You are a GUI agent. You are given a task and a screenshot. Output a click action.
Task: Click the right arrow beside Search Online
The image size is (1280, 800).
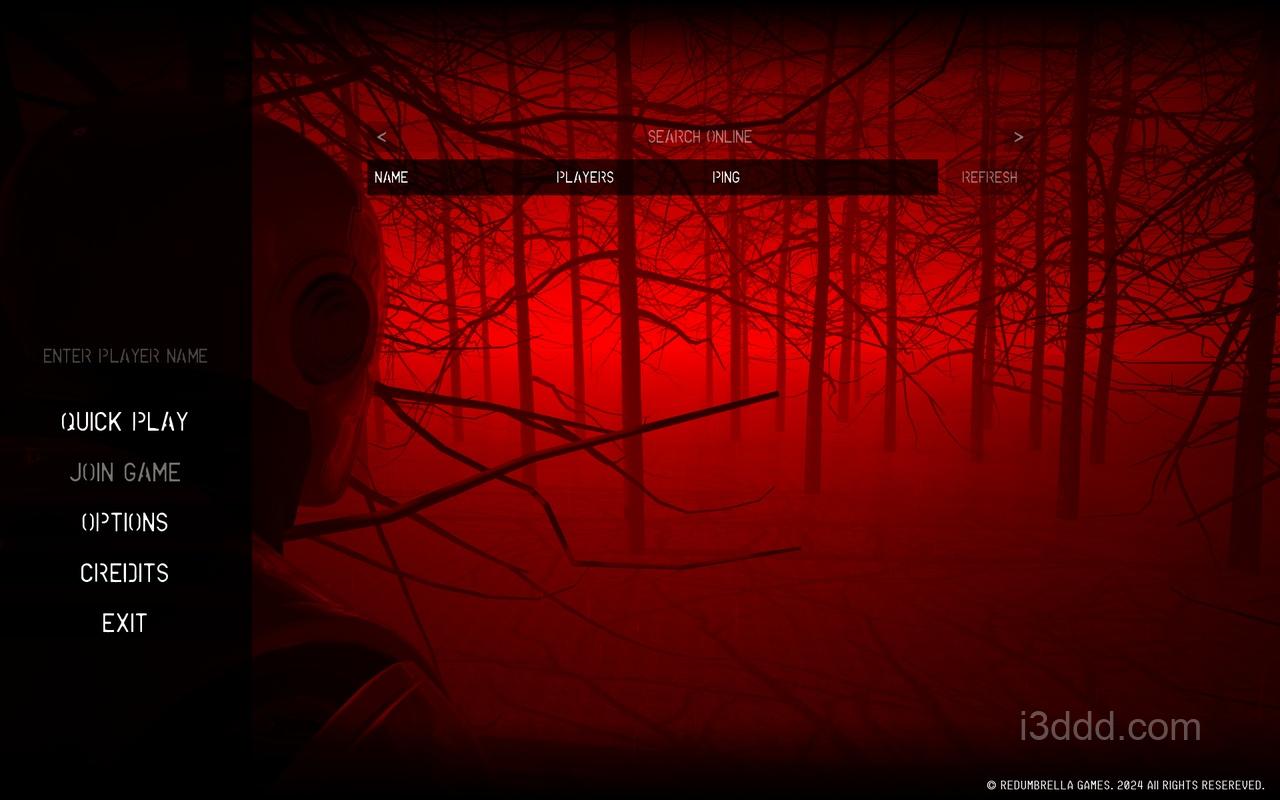click(1018, 137)
